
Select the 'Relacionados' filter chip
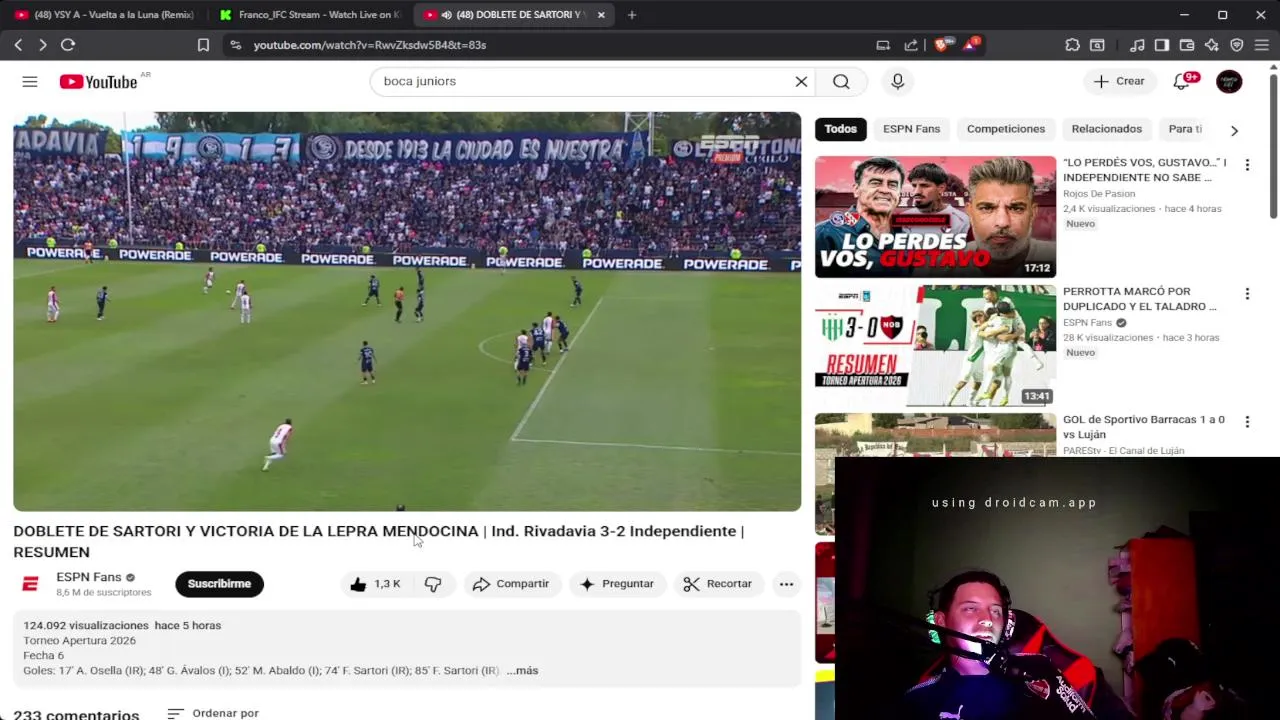click(1106, 129)
